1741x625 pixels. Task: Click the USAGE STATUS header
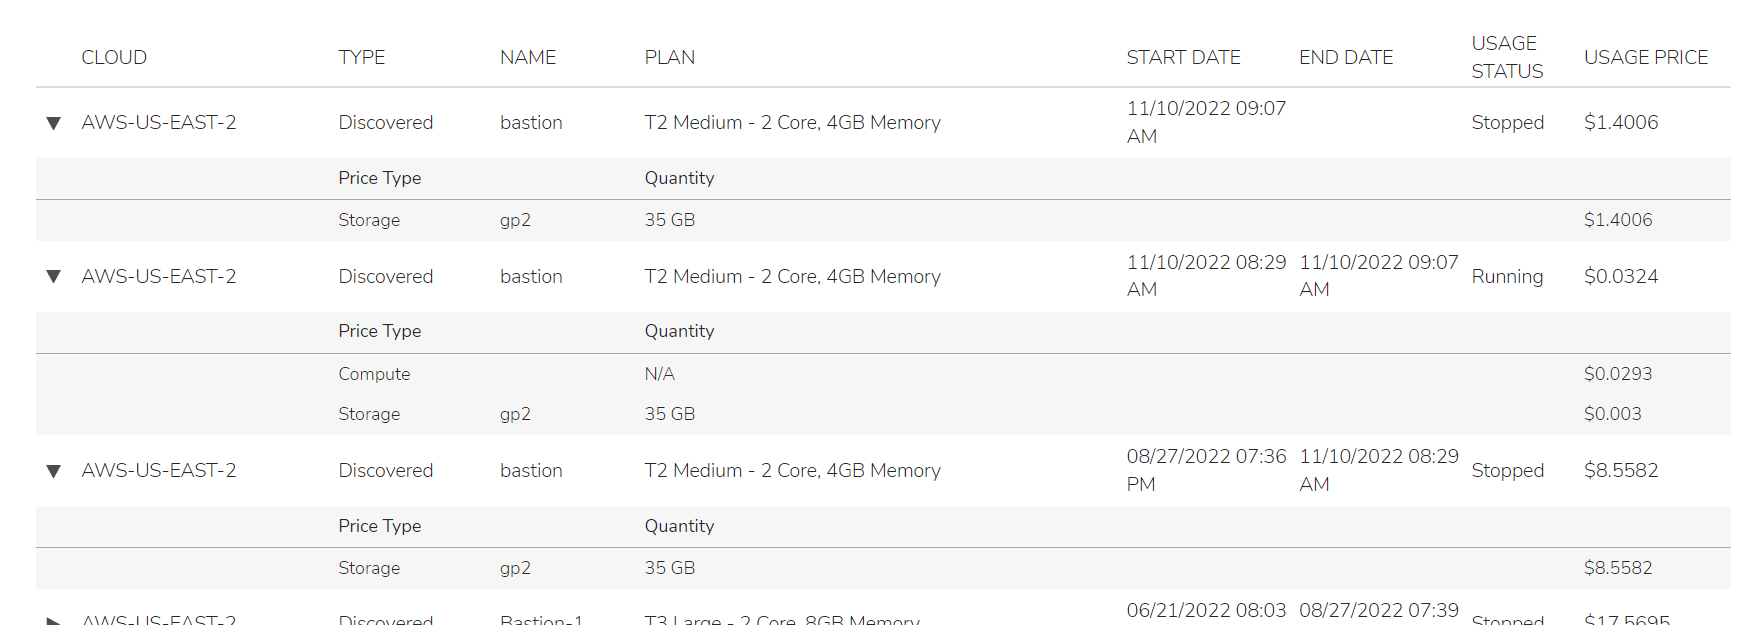tap(1506, 57)
